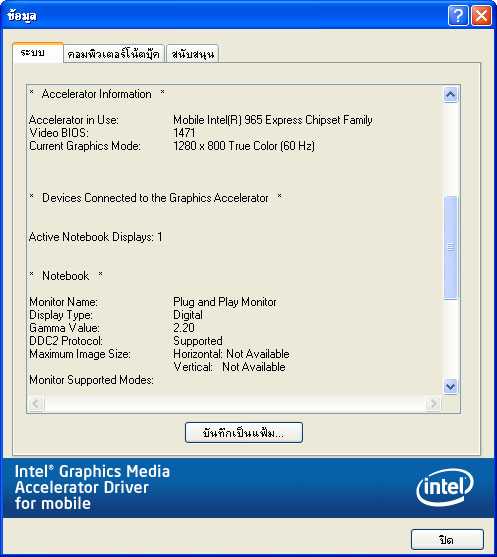Click the บันทึกเป็นแฟ้ม... button
The width and height of the screenshot is (497, 557).
(244, 432)
